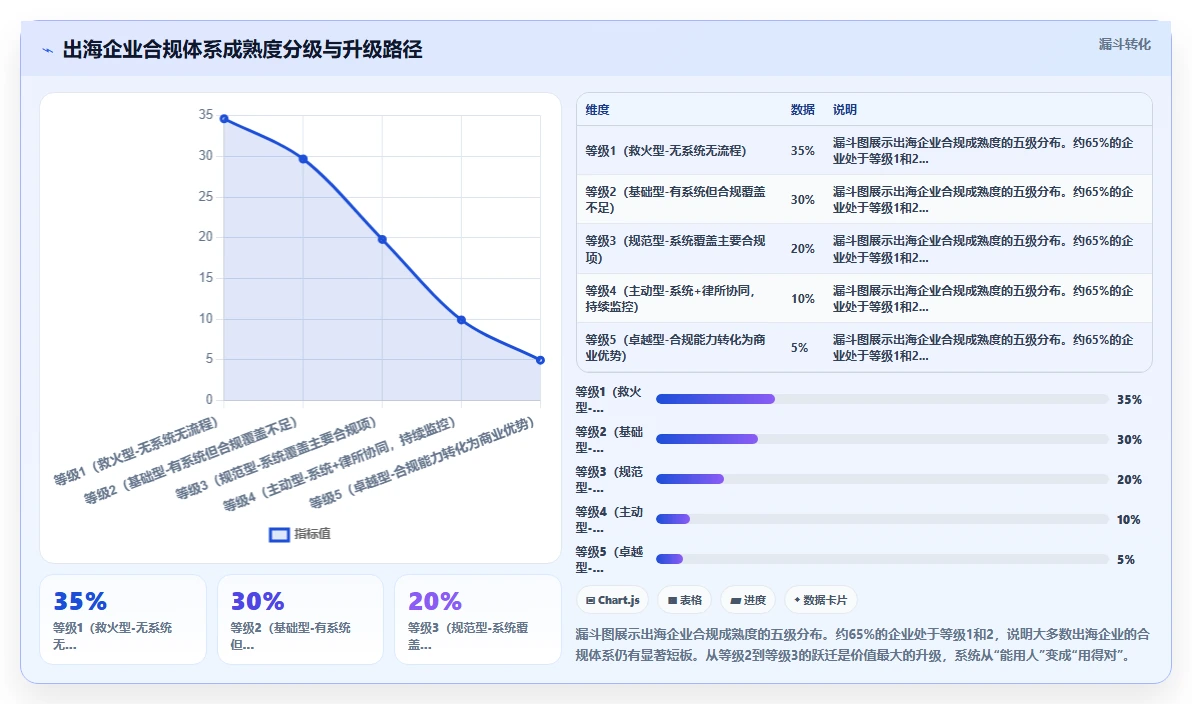Click the chart x-axis label 等级5（卓越型-合规能力转化为商业优势）
Viewport: 1192px width, 704px height.
[422, 463]
